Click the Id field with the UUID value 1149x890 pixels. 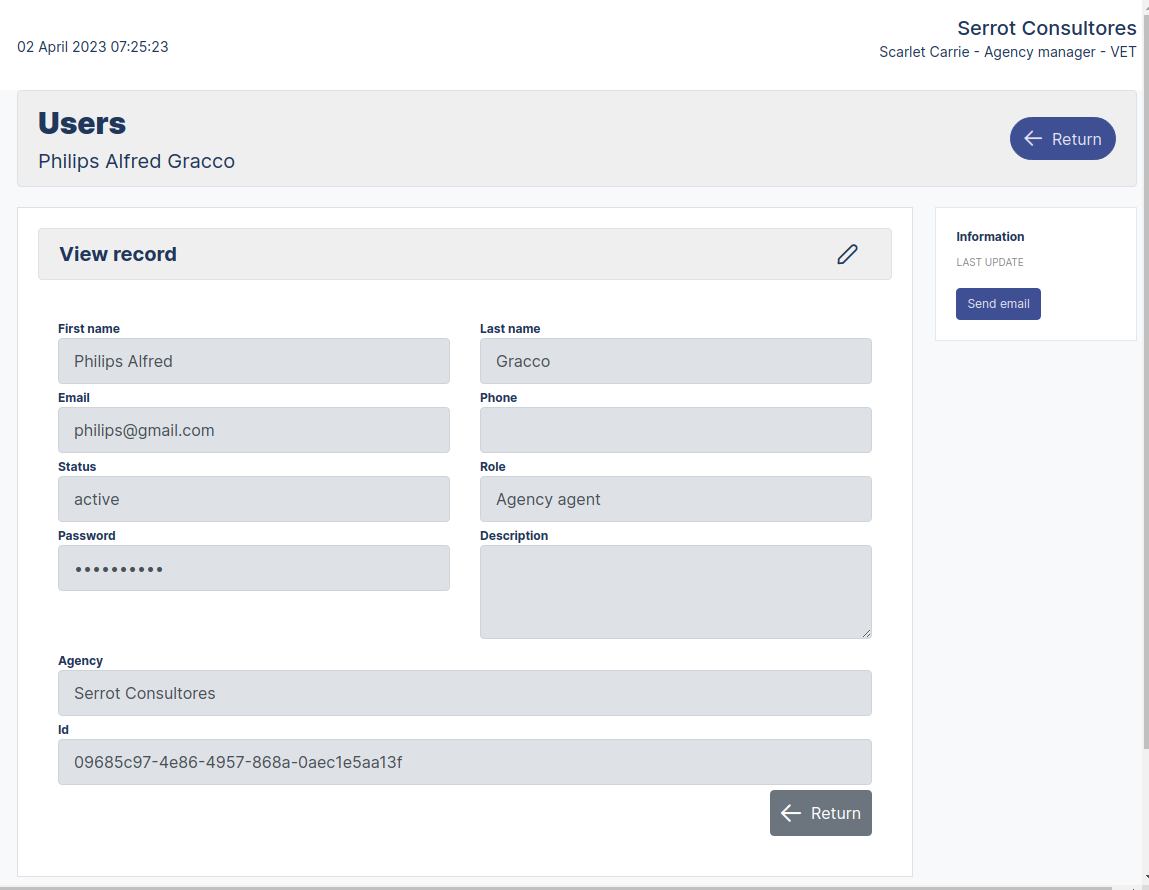click(465, 761)
